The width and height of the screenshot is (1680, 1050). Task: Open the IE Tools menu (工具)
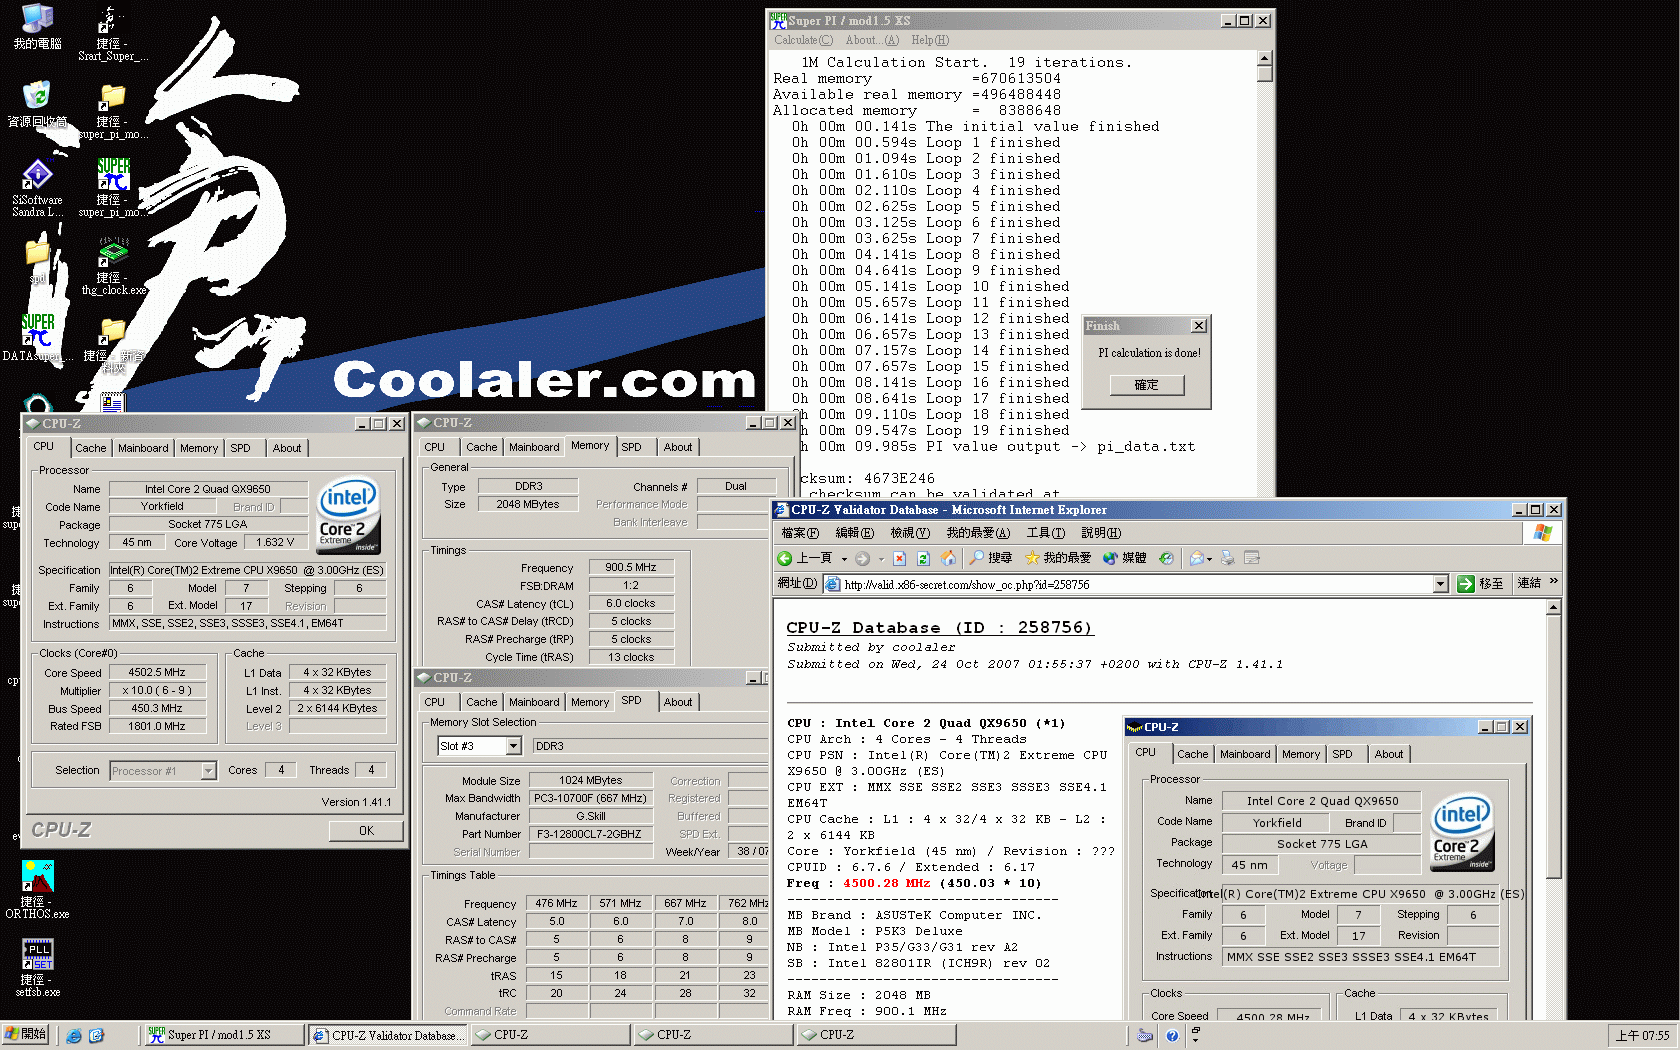point(1046,533)
